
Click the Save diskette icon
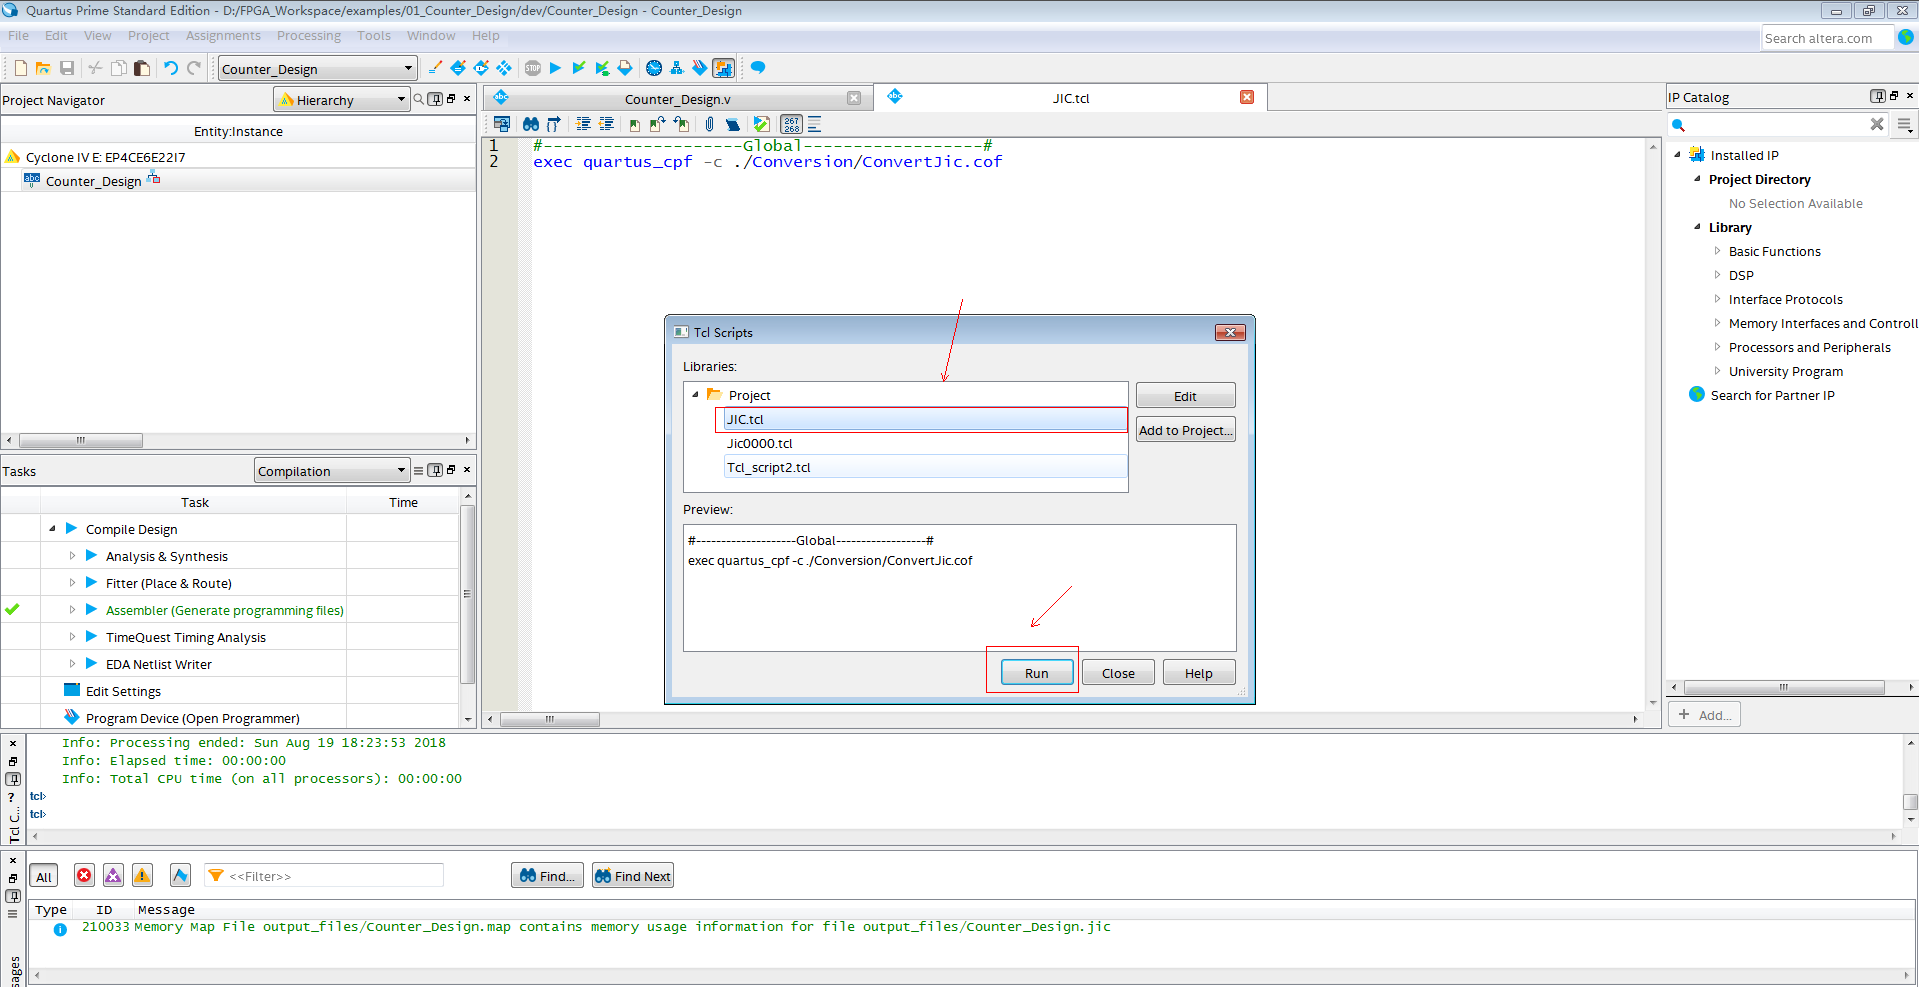coord(67,68)
